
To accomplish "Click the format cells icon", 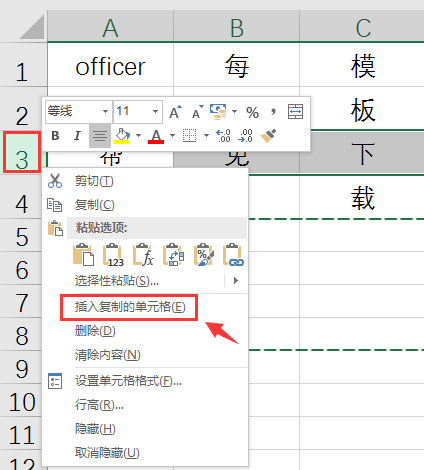I will click(55, 381).
